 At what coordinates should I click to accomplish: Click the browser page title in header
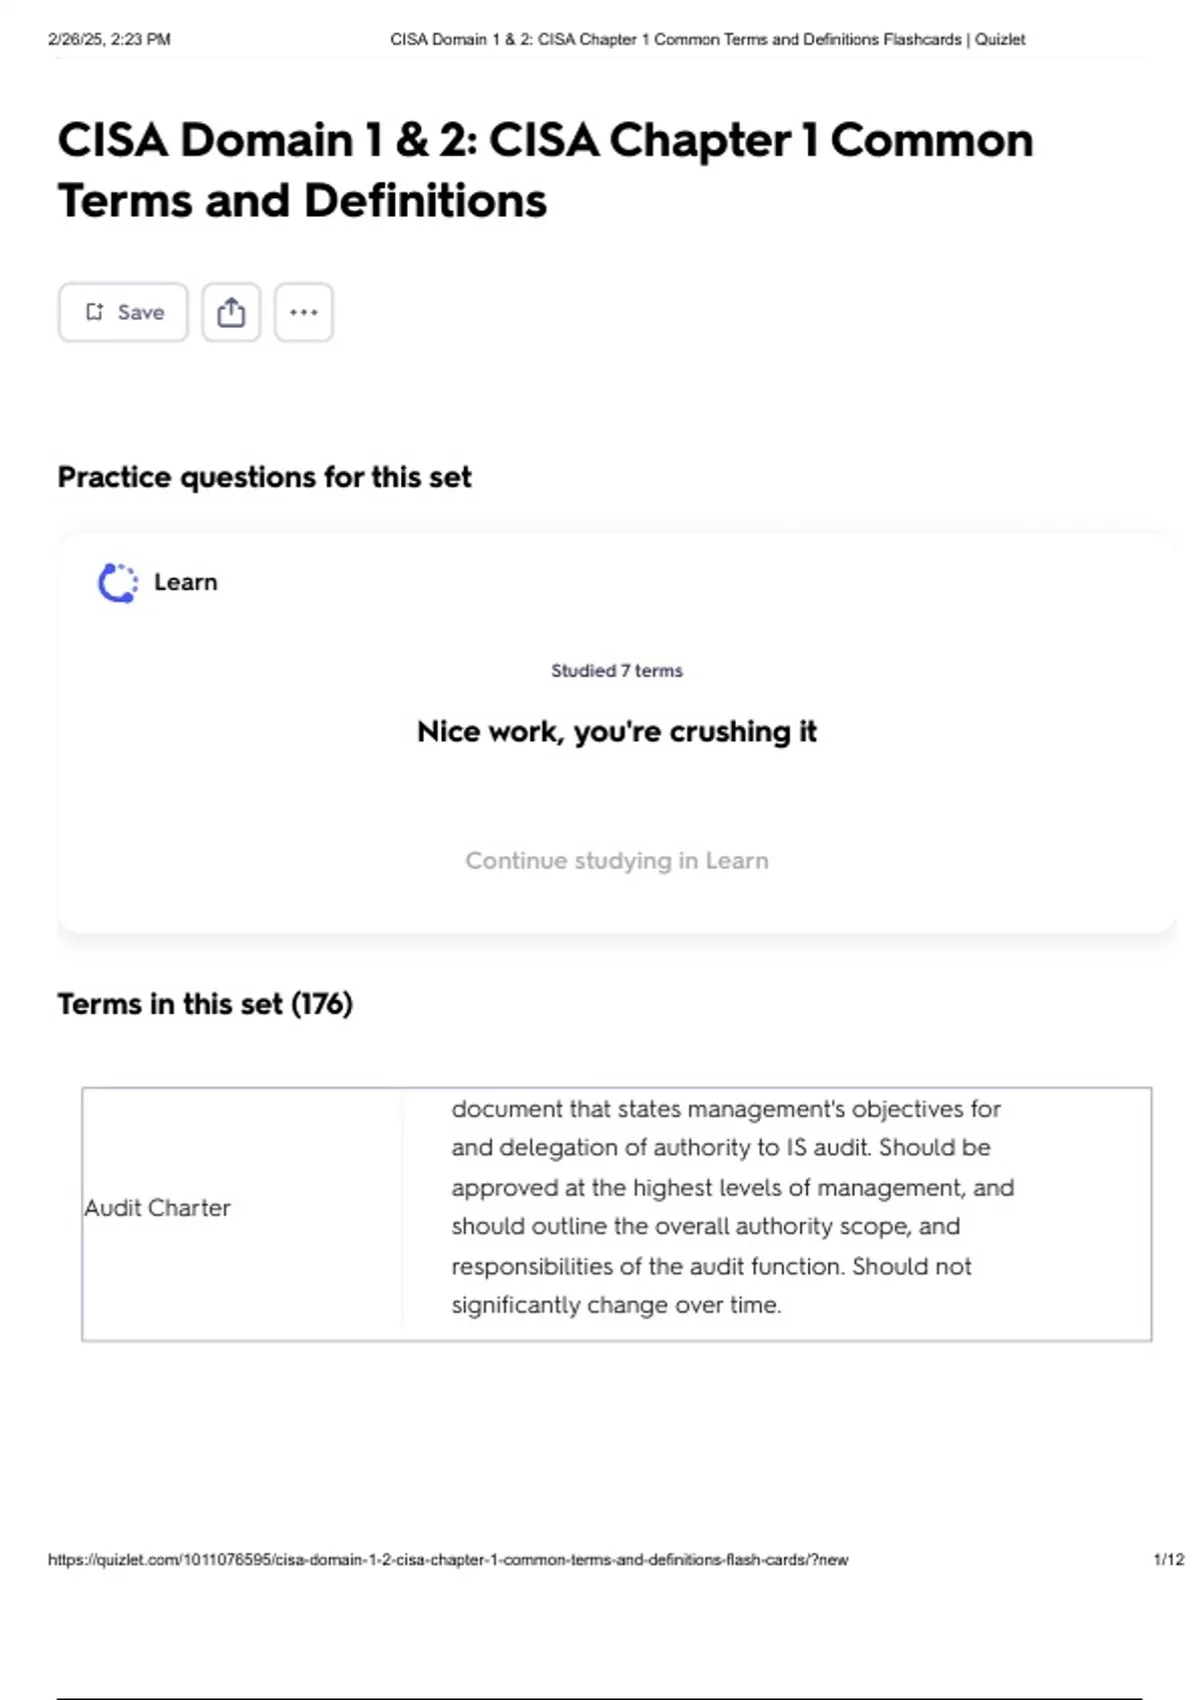(707, 40)
